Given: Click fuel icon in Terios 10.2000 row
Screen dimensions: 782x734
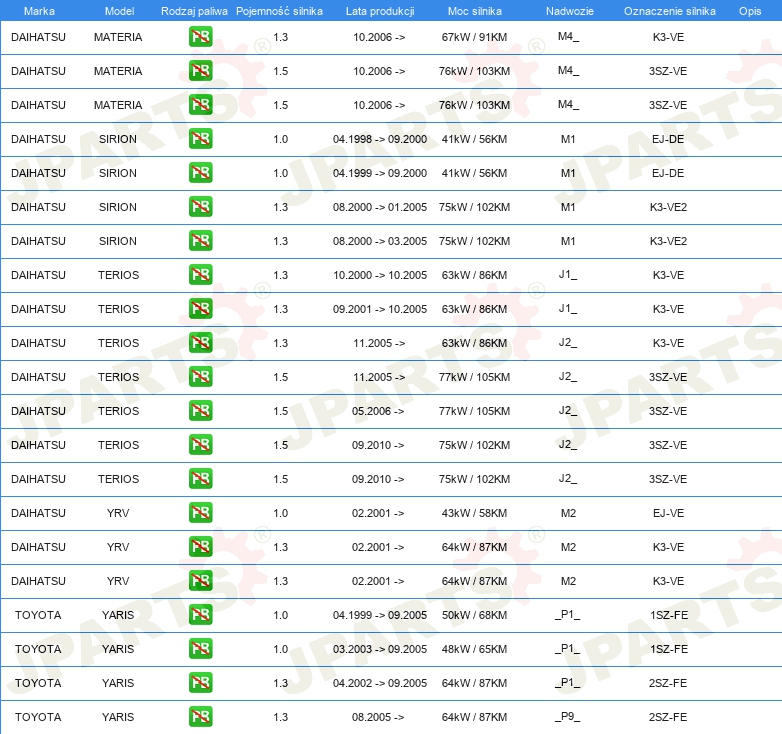Looking at the screenshot, I should coord(200,275).
